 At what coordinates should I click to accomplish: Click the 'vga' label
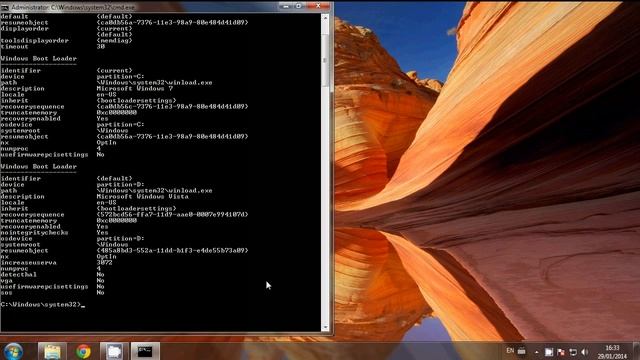tap(7, 280)
